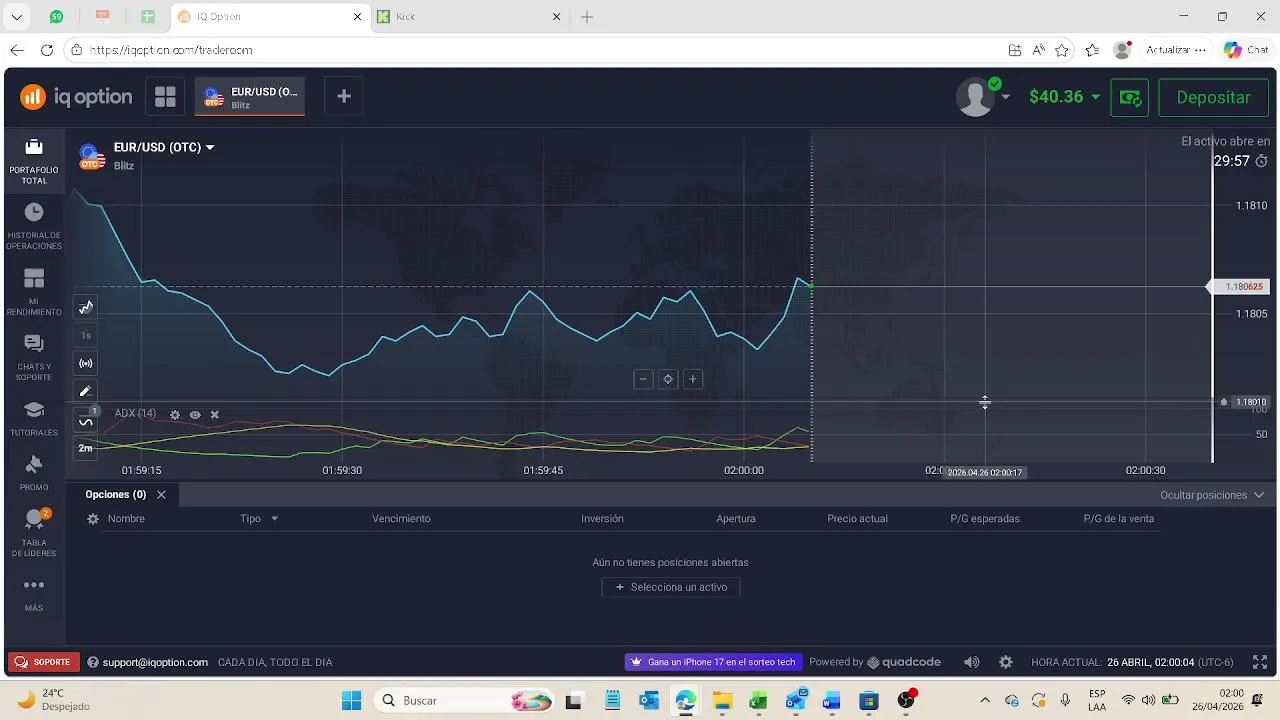Image resolution: width=1280 pixels, height=720 pixels.
Task: Click the taskbar Buscar search box
Action: tap(465, 700)
